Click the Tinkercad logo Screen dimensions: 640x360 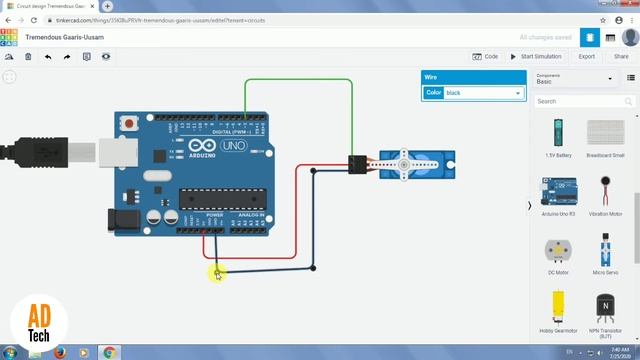[x=9, y=37]
